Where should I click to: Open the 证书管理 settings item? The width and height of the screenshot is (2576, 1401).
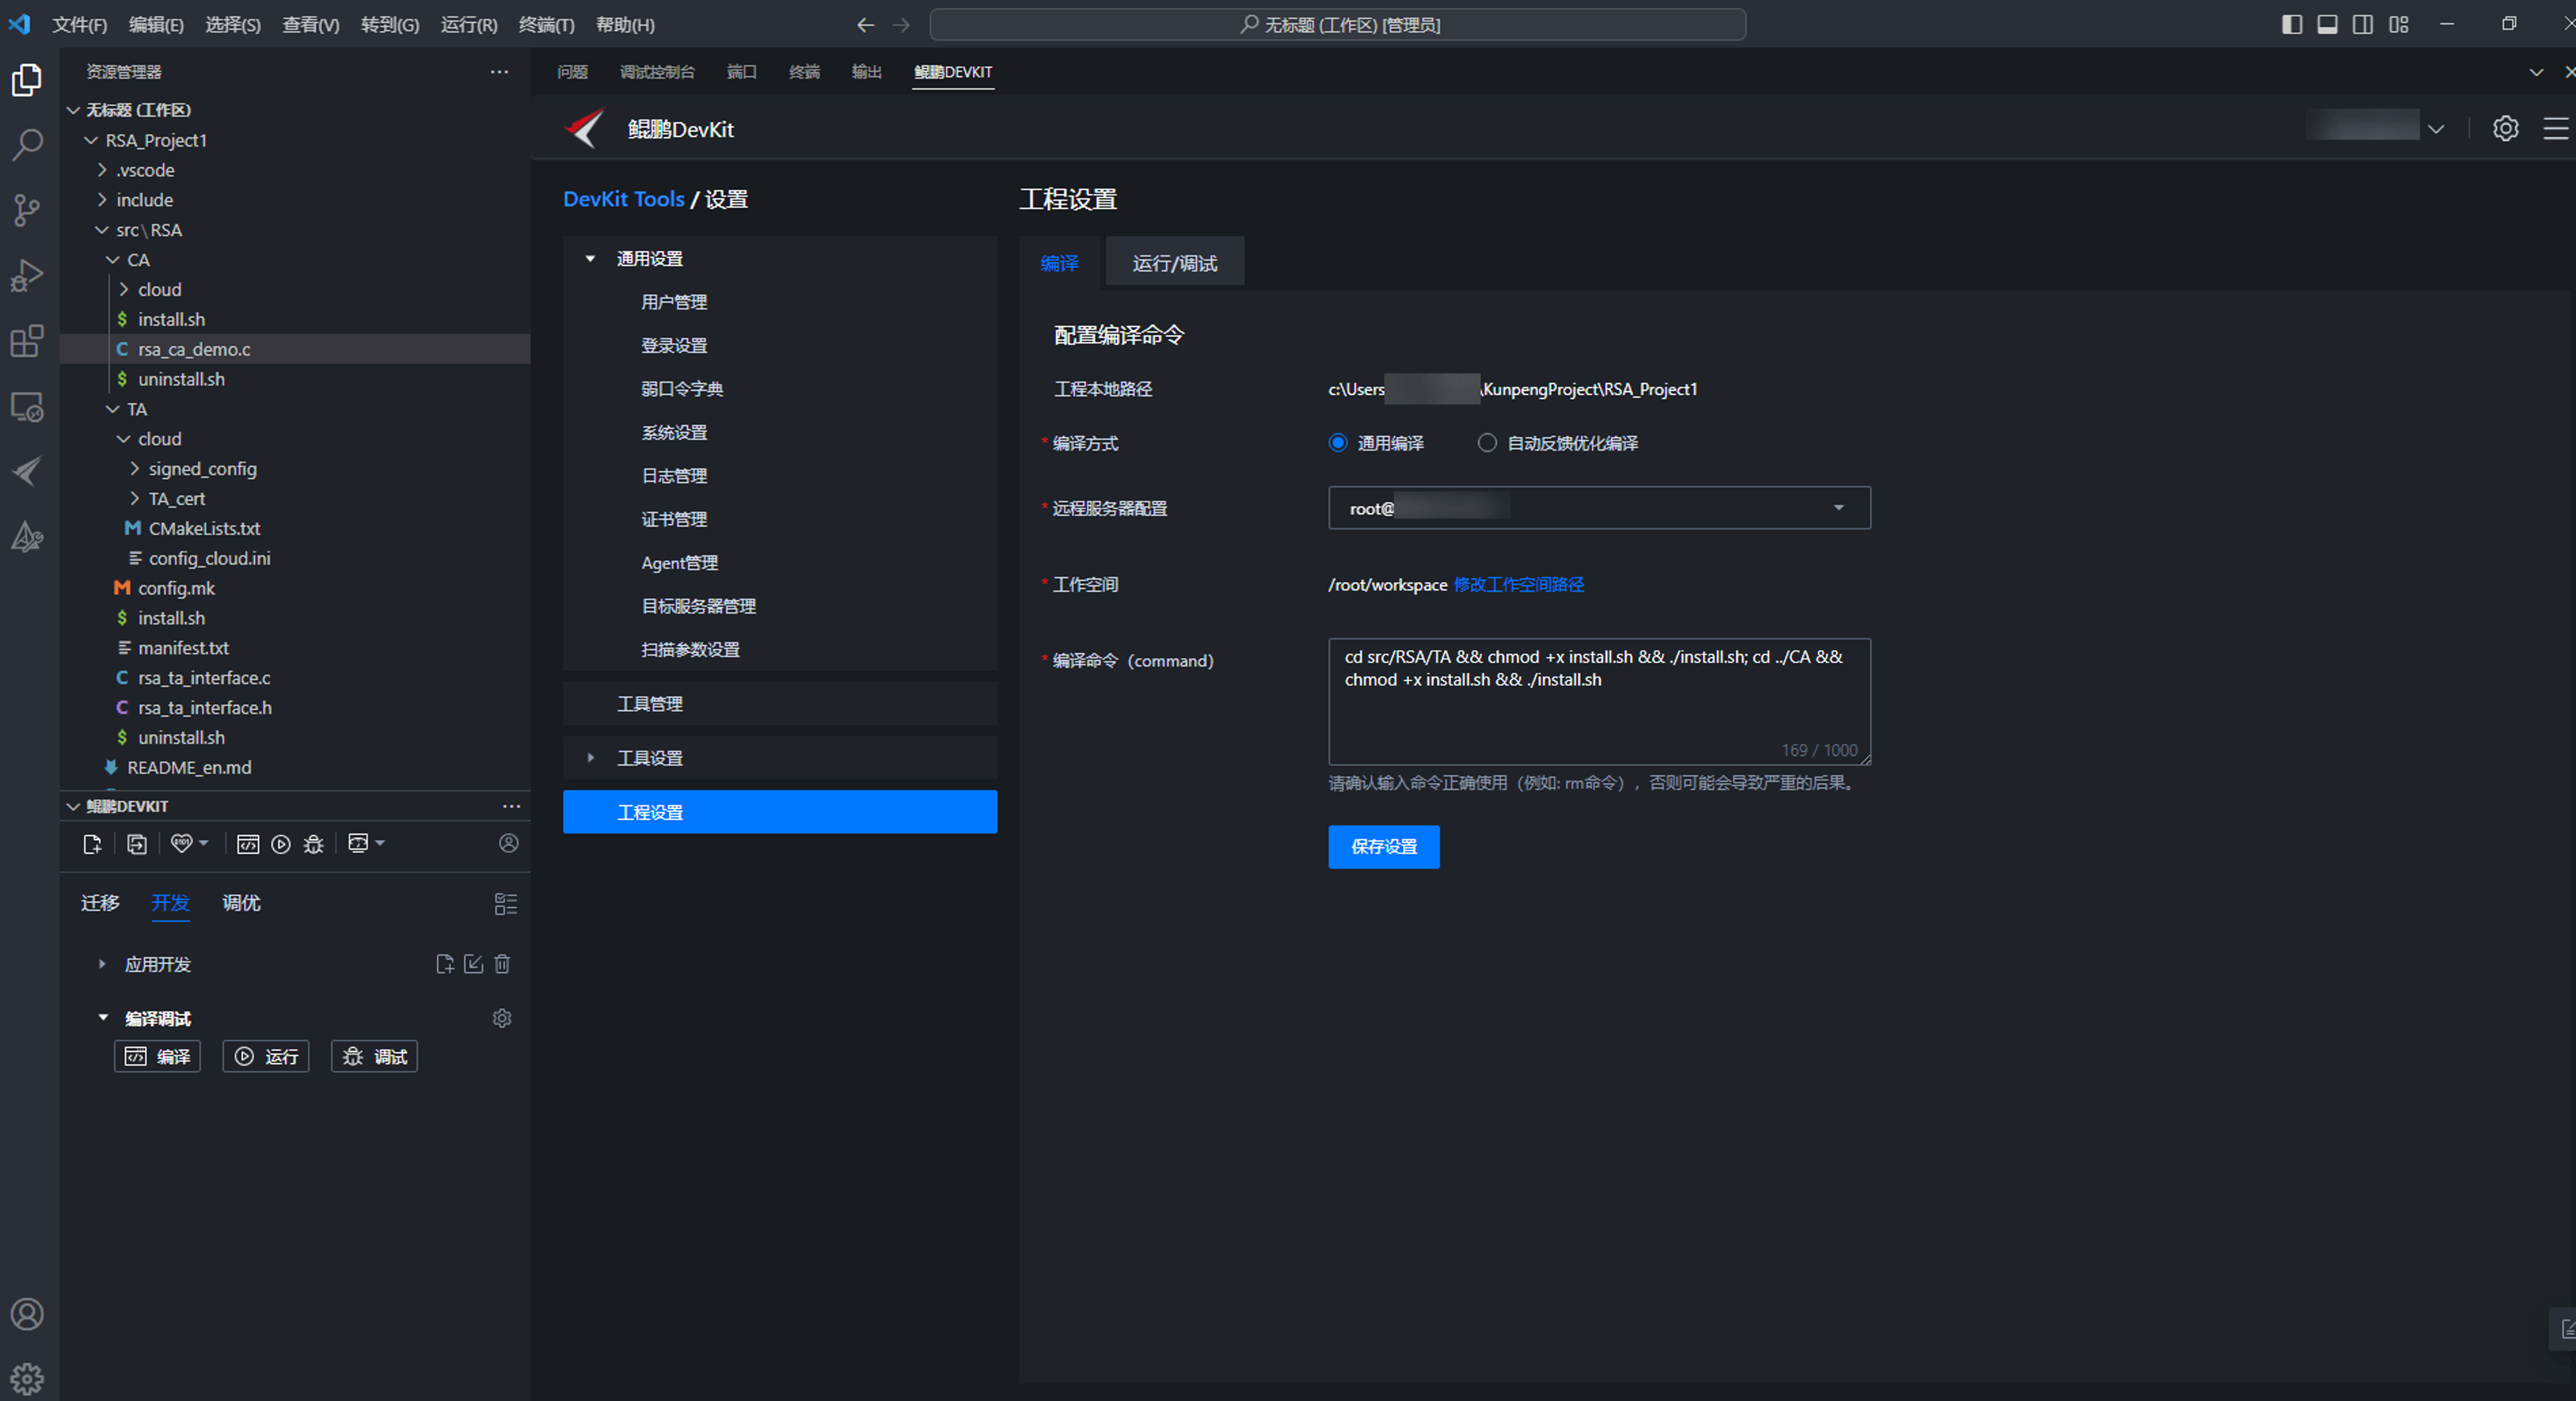point(674,520)
